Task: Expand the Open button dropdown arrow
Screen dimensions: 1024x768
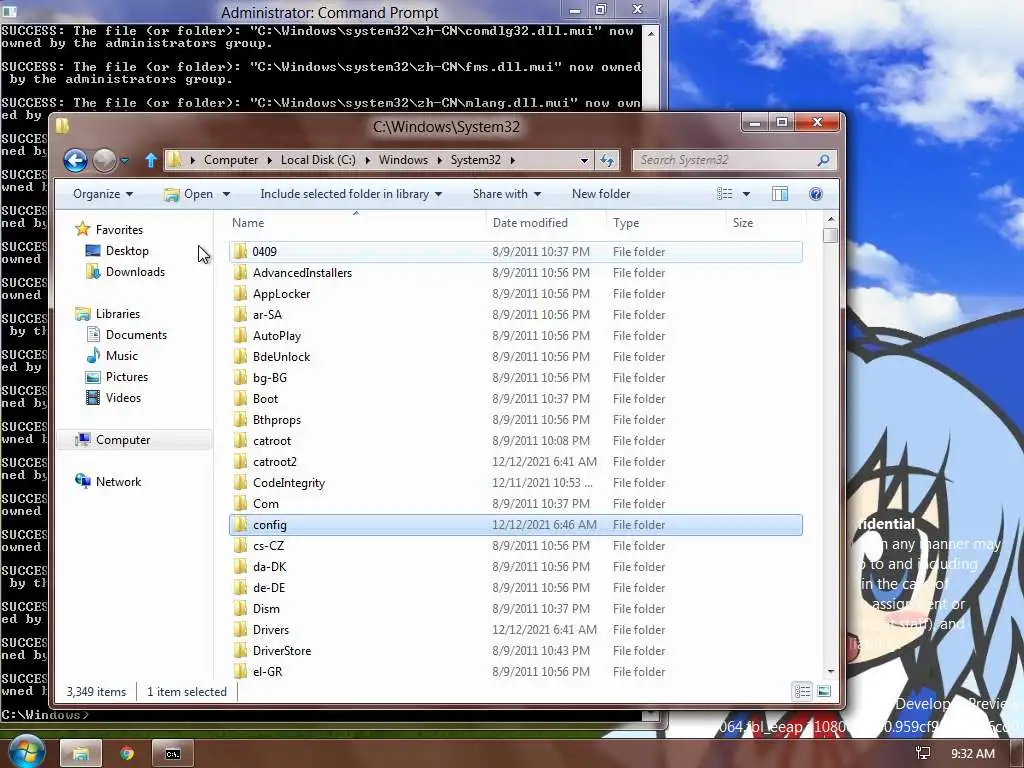Action: (x=226, y=194)
